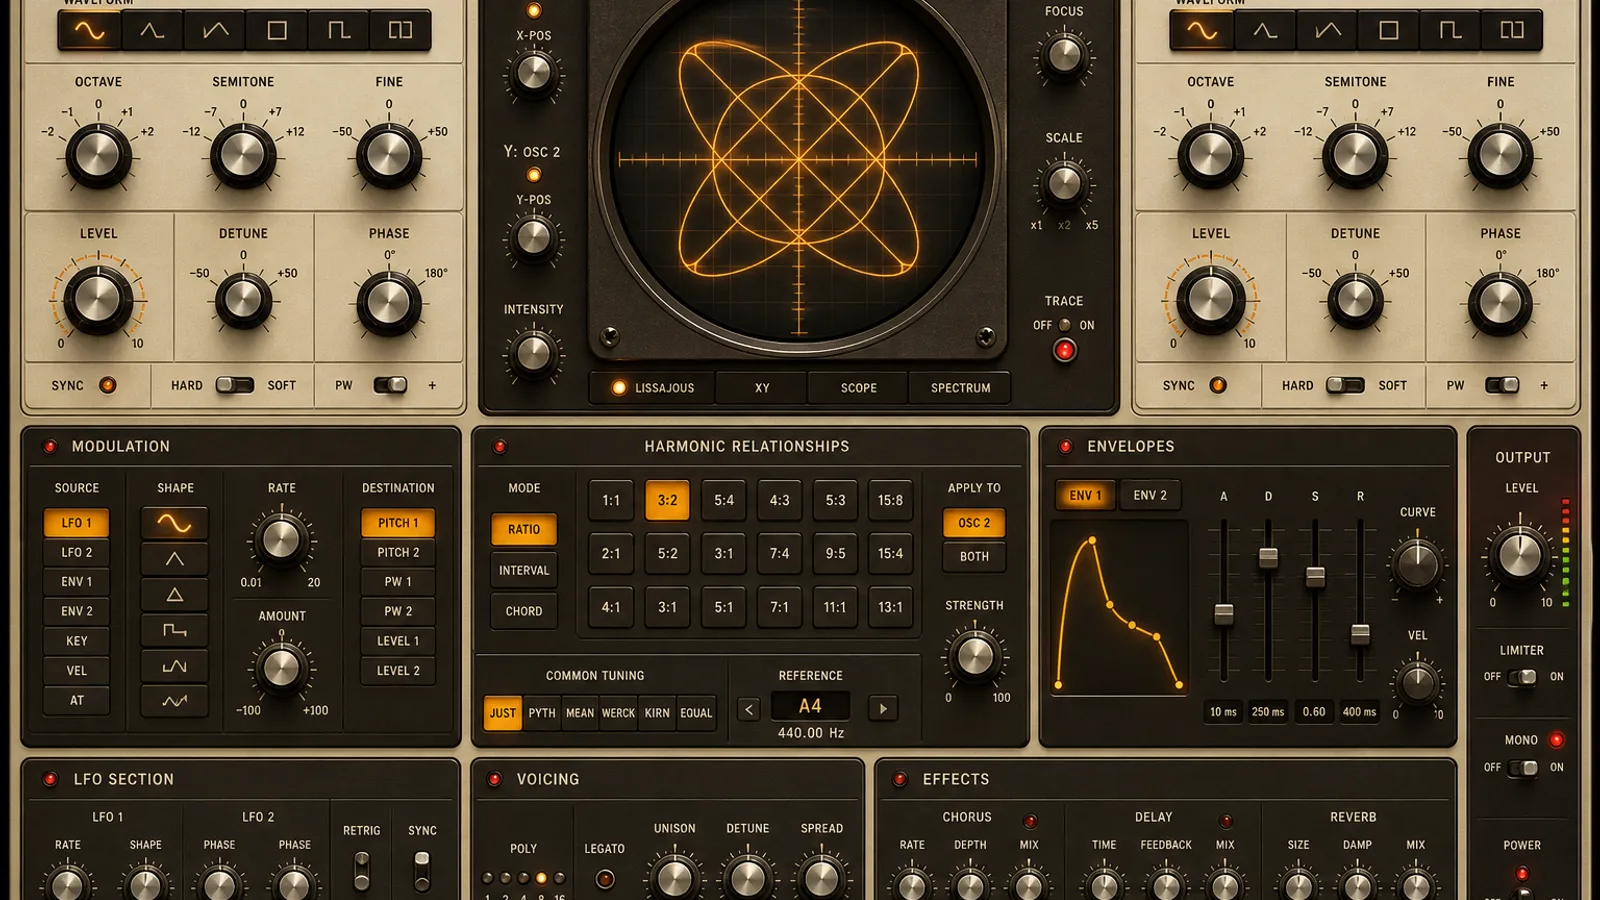Select the sine shape in Modulation
1600x900 pixels.
[174, 523]
